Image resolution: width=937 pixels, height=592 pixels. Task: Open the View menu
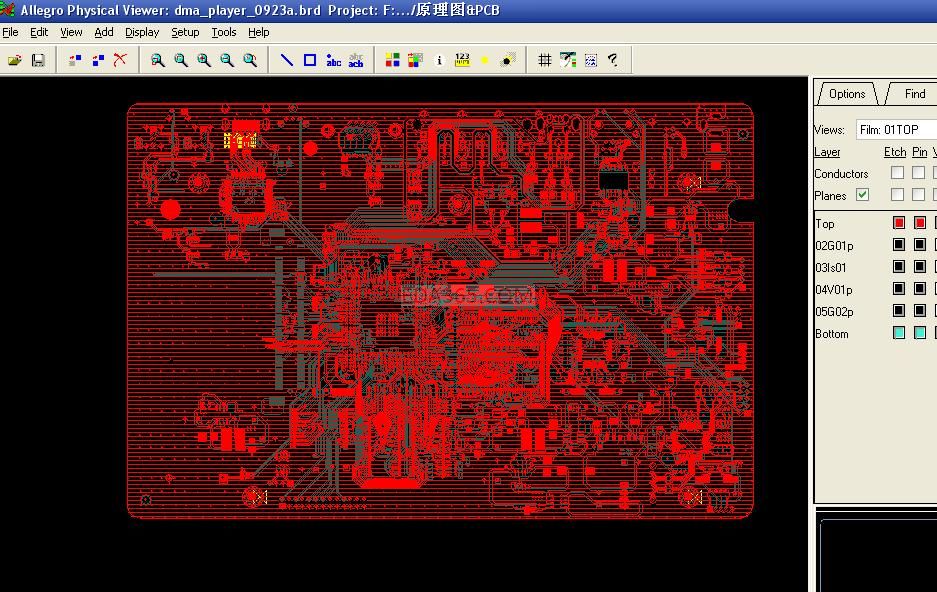(71, 32)
